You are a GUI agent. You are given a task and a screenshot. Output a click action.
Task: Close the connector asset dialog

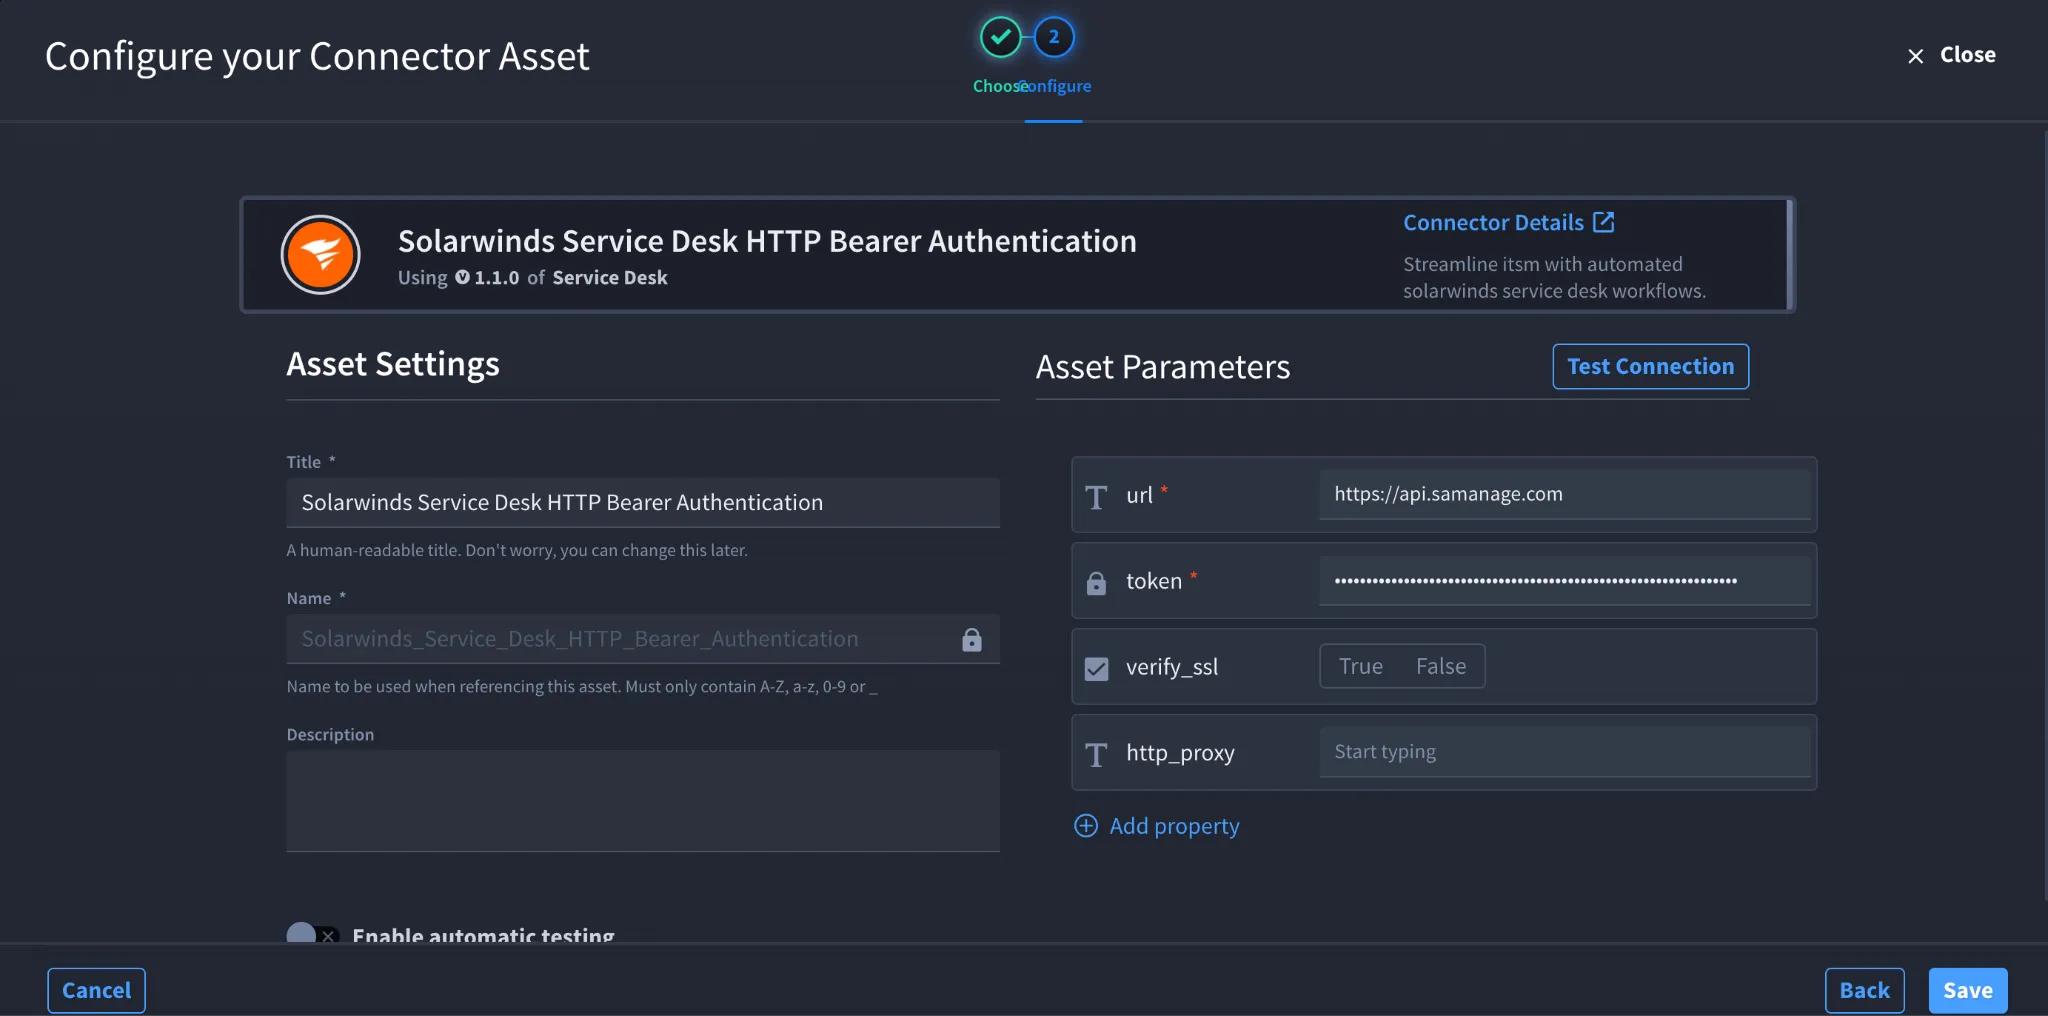click(1951, 55)
